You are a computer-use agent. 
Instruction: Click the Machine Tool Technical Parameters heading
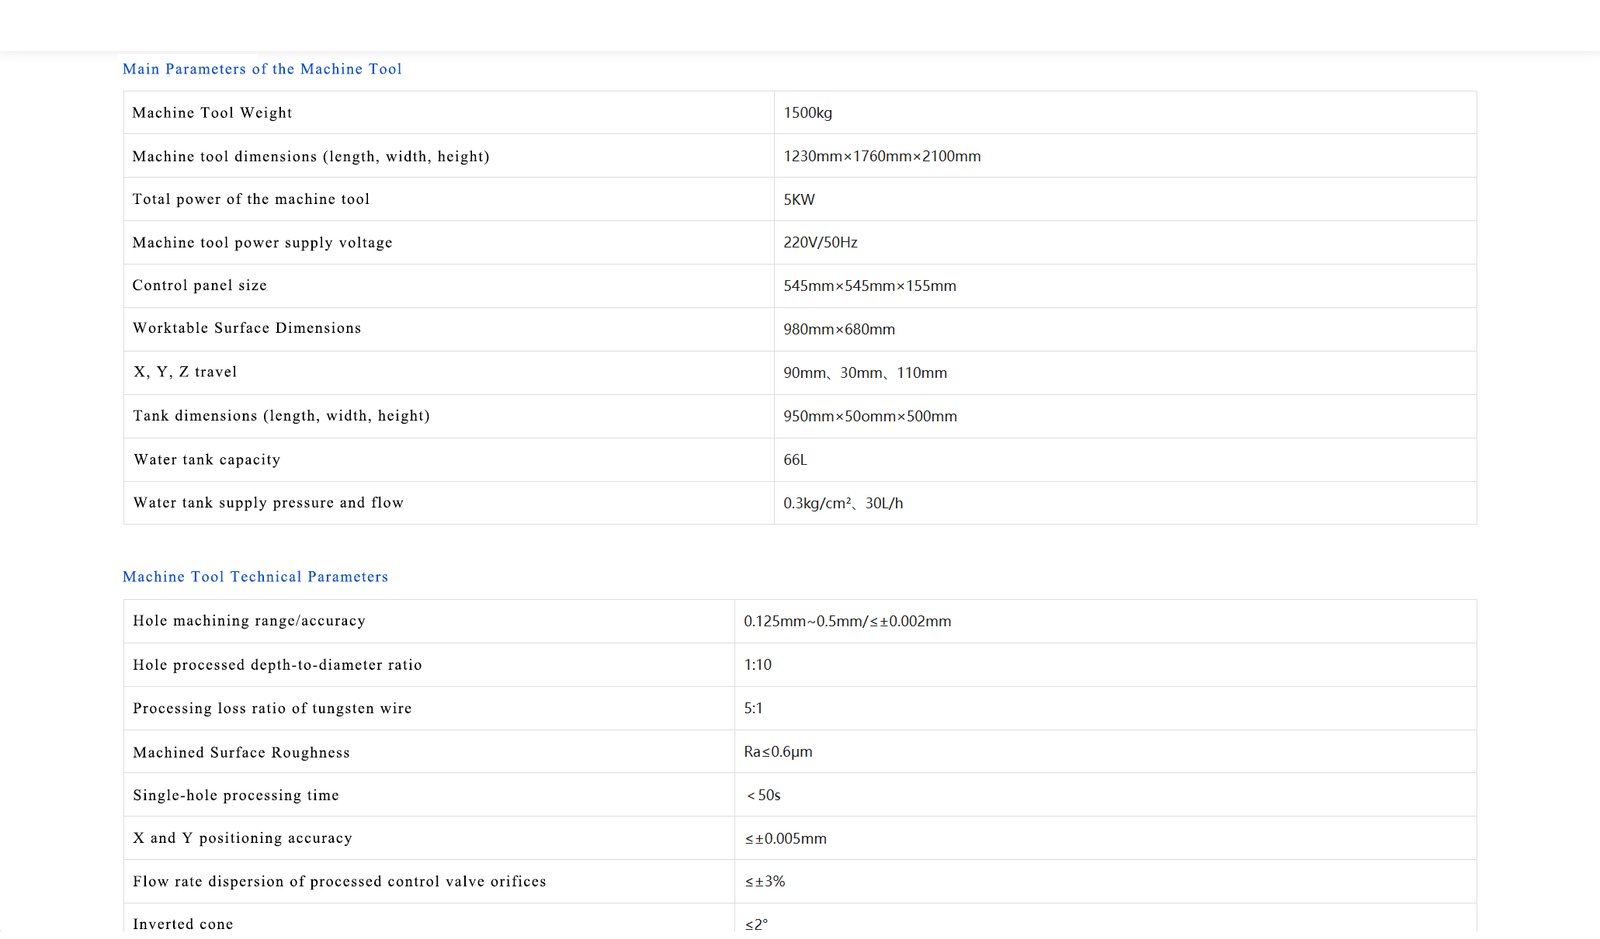[255, 577]
